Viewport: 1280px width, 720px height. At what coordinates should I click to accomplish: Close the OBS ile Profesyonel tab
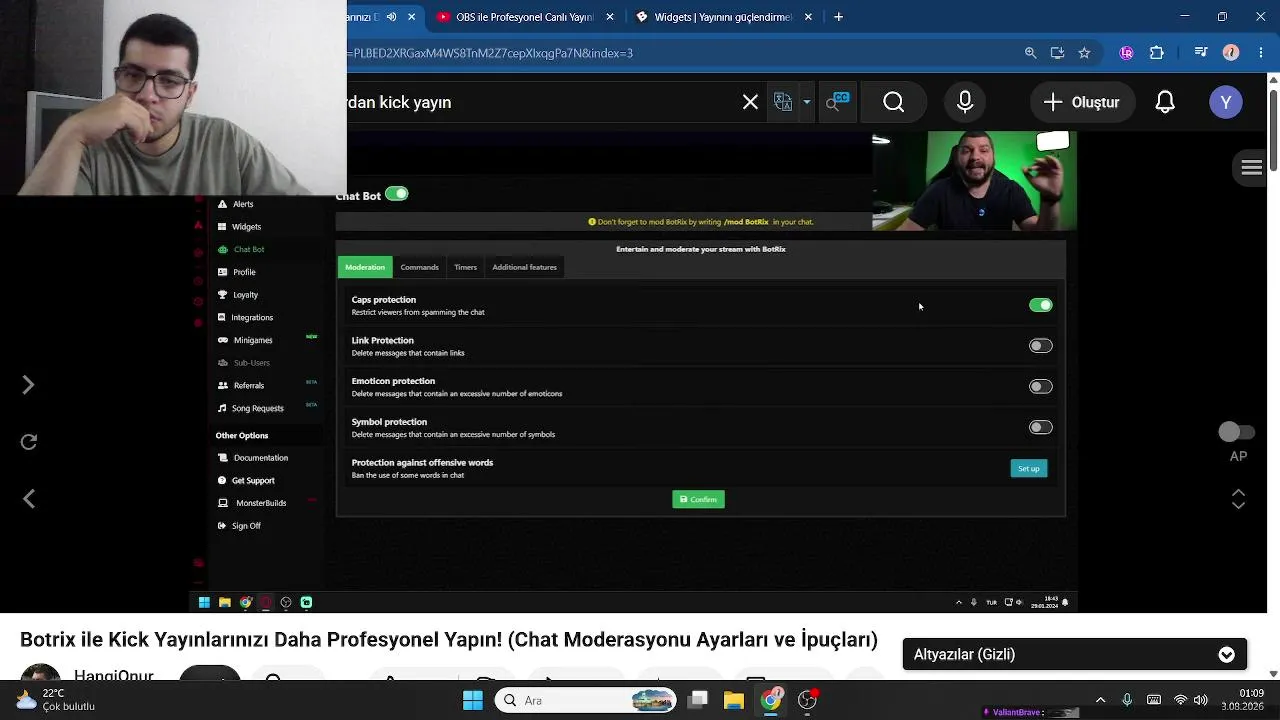click(x=610, y=17)
